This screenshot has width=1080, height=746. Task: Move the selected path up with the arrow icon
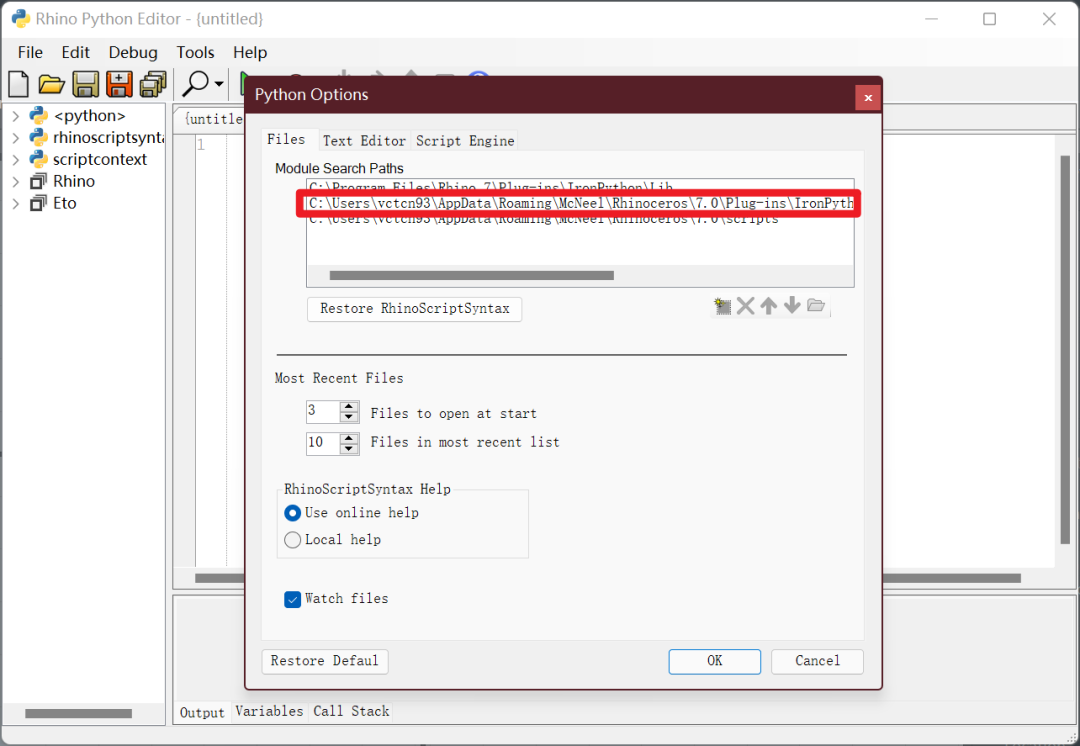click(x=769, y=305)
